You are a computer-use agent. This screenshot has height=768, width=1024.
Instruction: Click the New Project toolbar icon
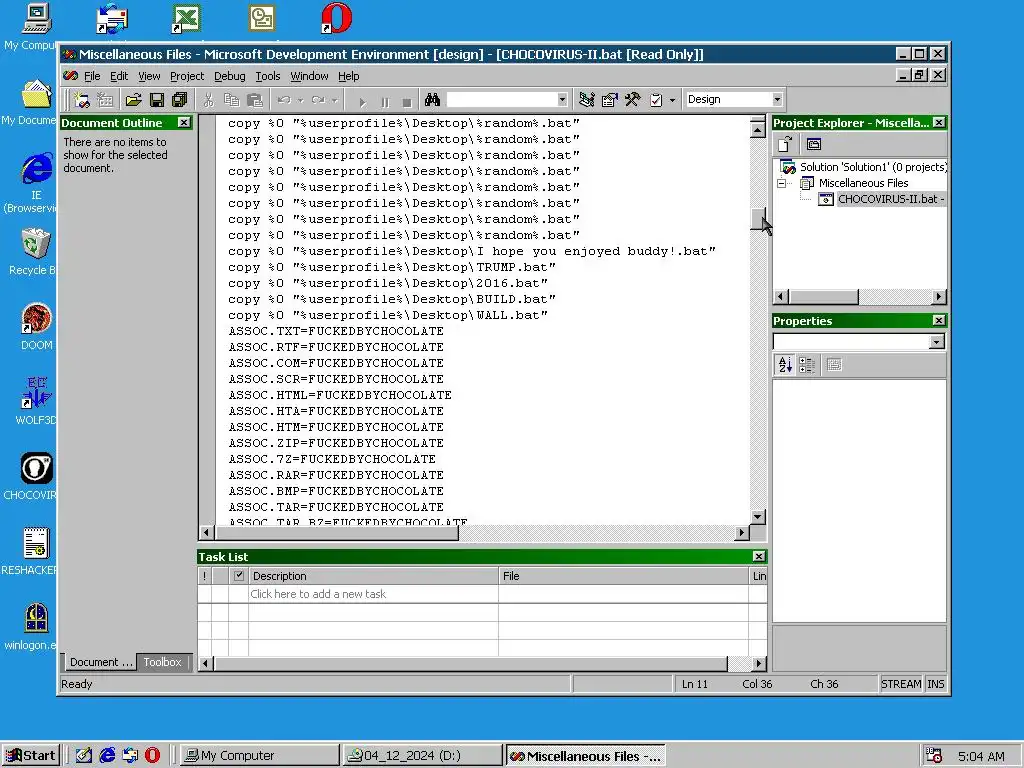pyautogui.click(x=82, y=100)
